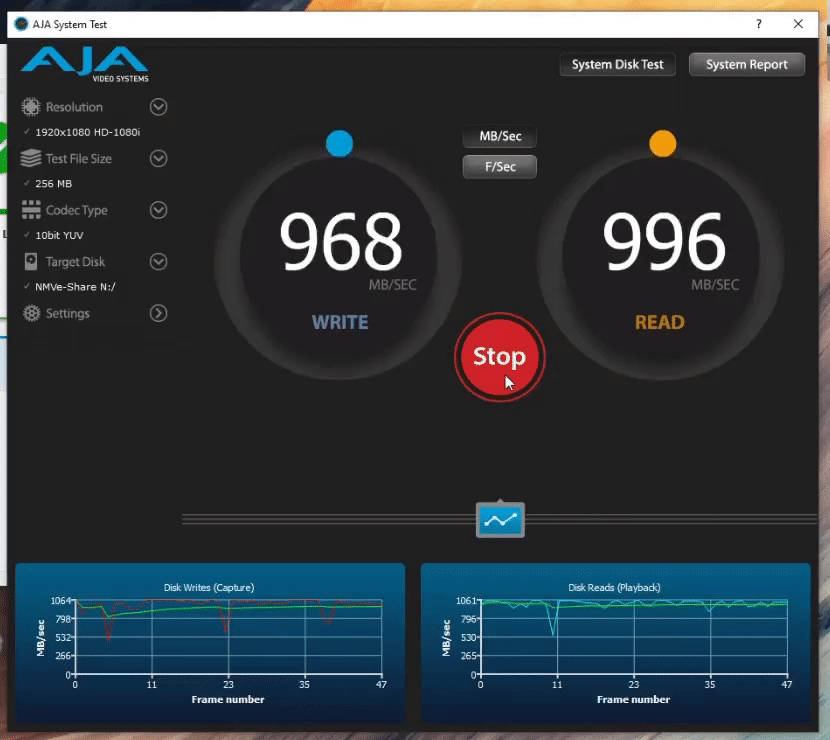
Task: Click the Codec Type filmstrip icon
Action: (x=31, y=210)
